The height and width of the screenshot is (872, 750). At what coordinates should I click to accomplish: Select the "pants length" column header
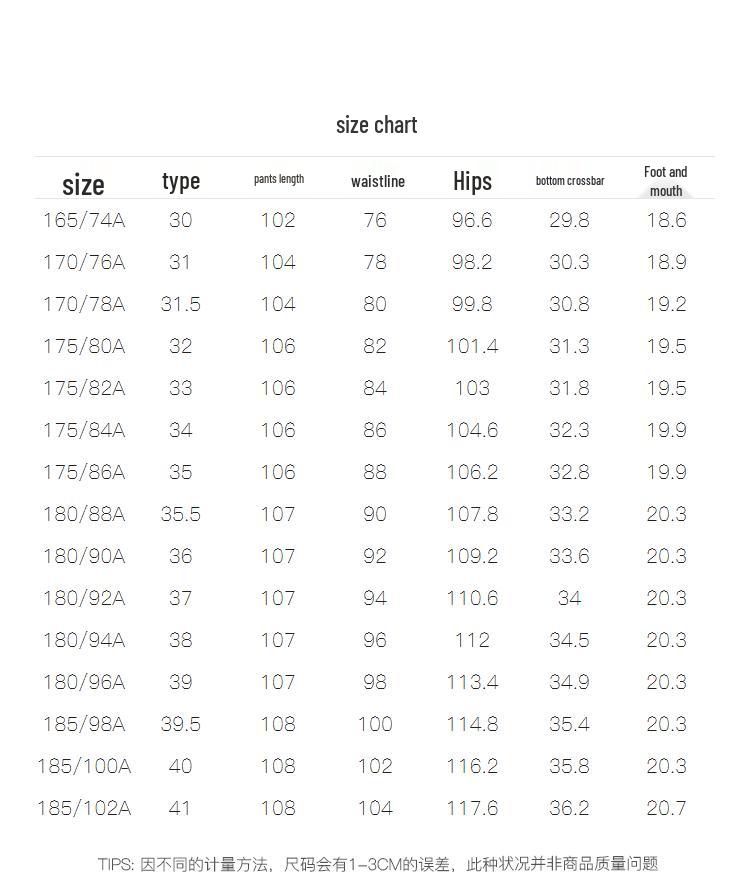pos(278,179)
